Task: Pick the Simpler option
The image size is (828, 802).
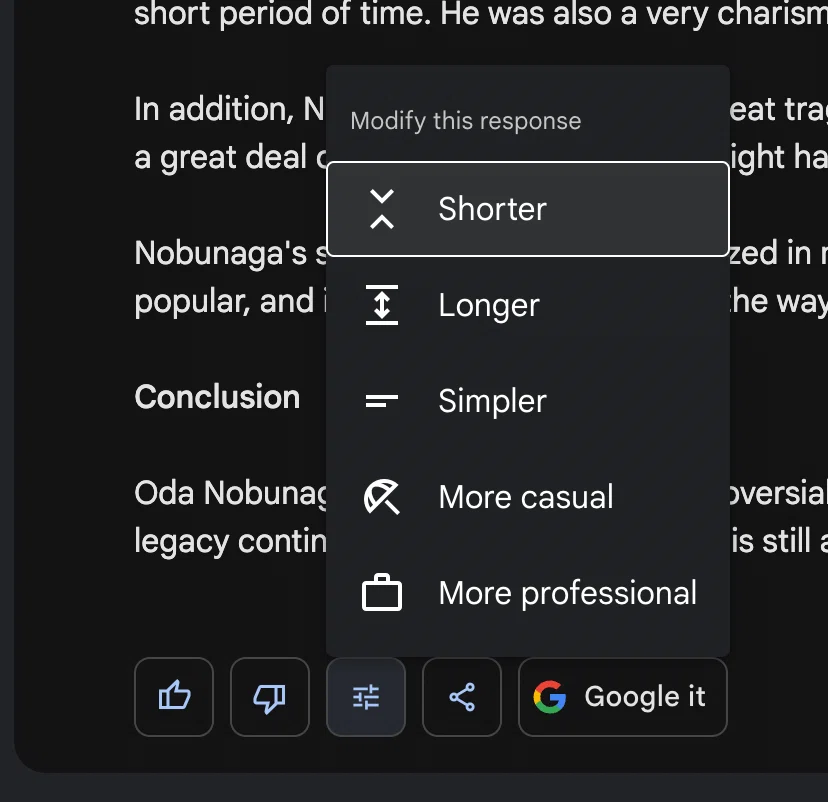Action: (528, 401)
